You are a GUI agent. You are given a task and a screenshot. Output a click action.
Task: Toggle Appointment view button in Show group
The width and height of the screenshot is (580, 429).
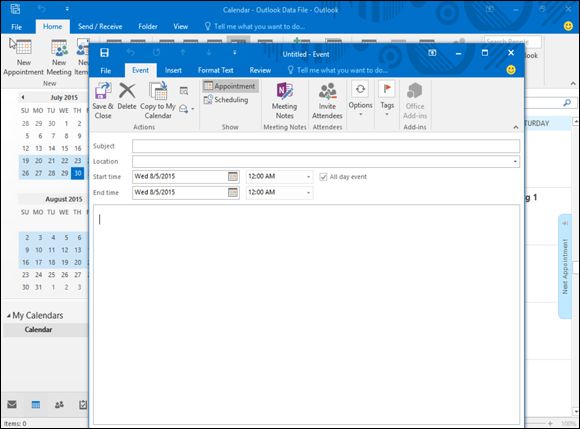(230, 86)
